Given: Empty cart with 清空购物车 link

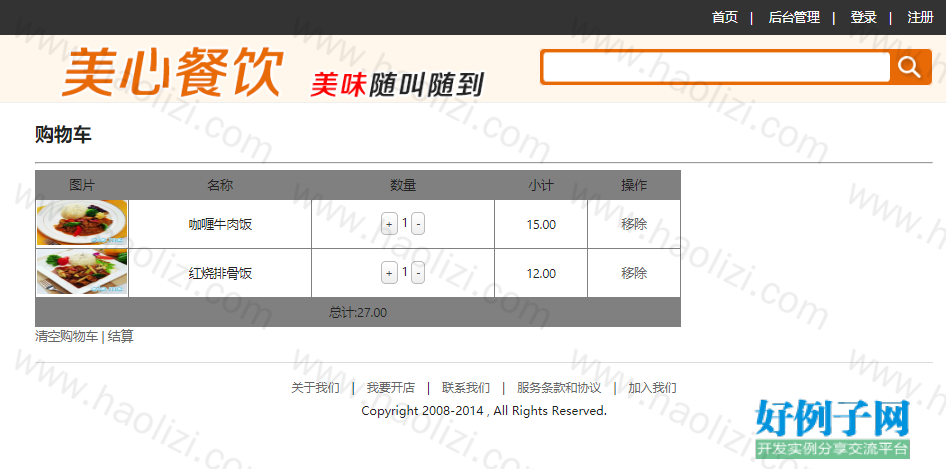Looking at the screenshot, I should [66, 337].
